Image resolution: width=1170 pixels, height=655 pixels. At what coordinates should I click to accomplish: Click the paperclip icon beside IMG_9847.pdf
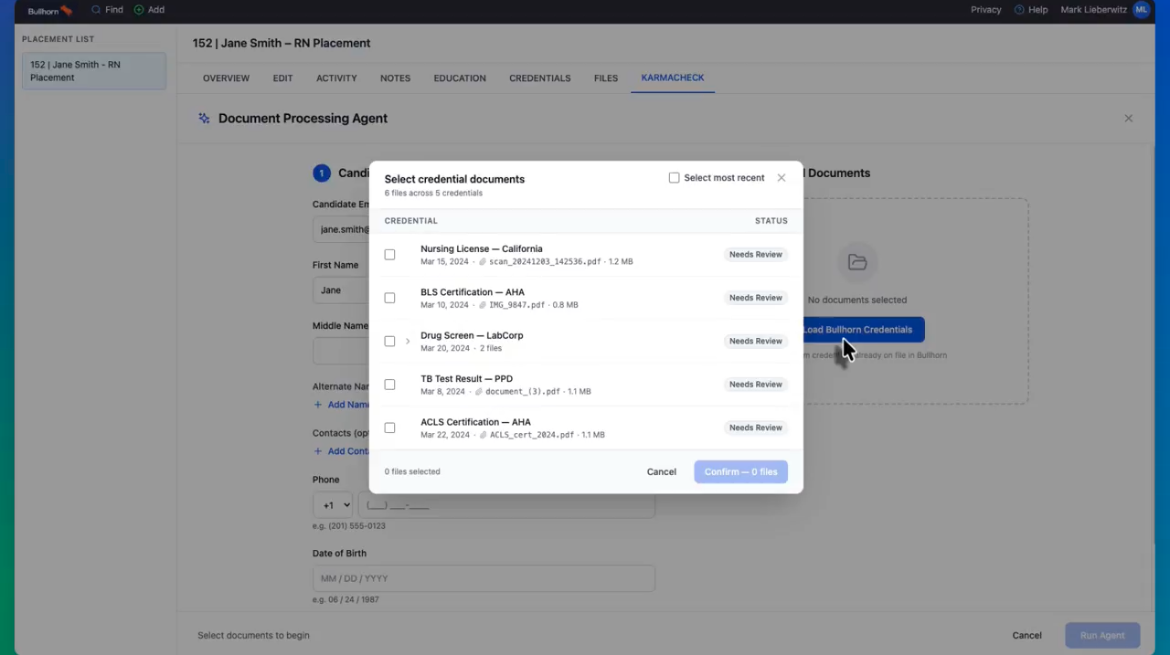[482, 305]
